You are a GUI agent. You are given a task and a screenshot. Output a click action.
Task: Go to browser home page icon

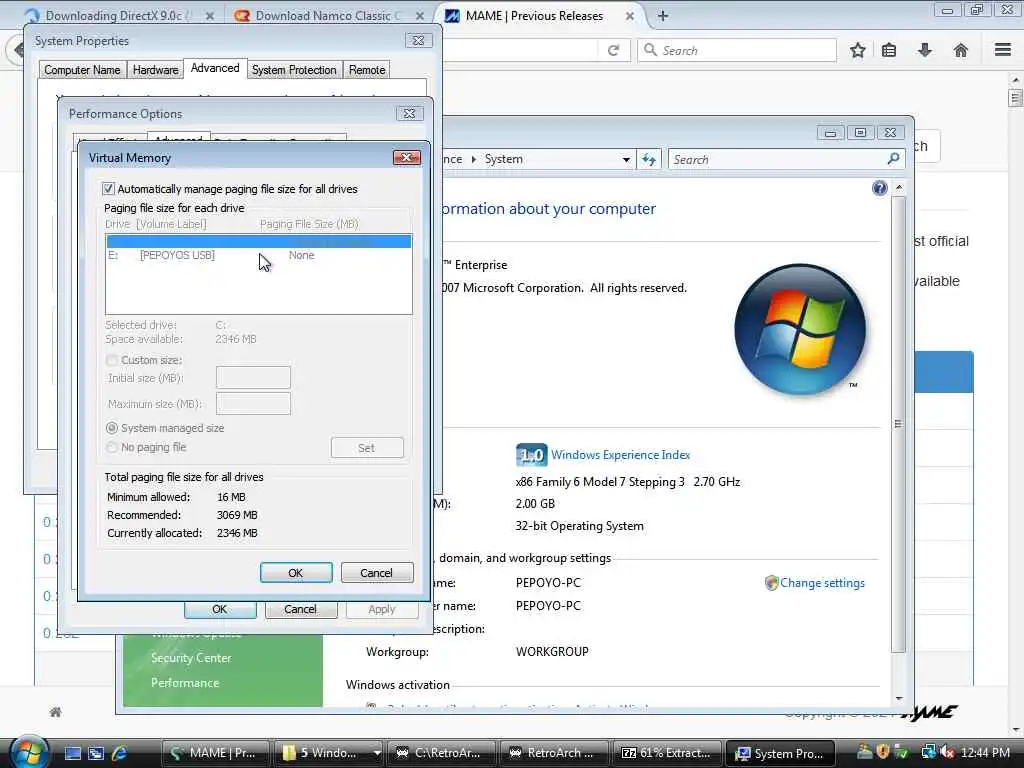click(x=961, y=50)
